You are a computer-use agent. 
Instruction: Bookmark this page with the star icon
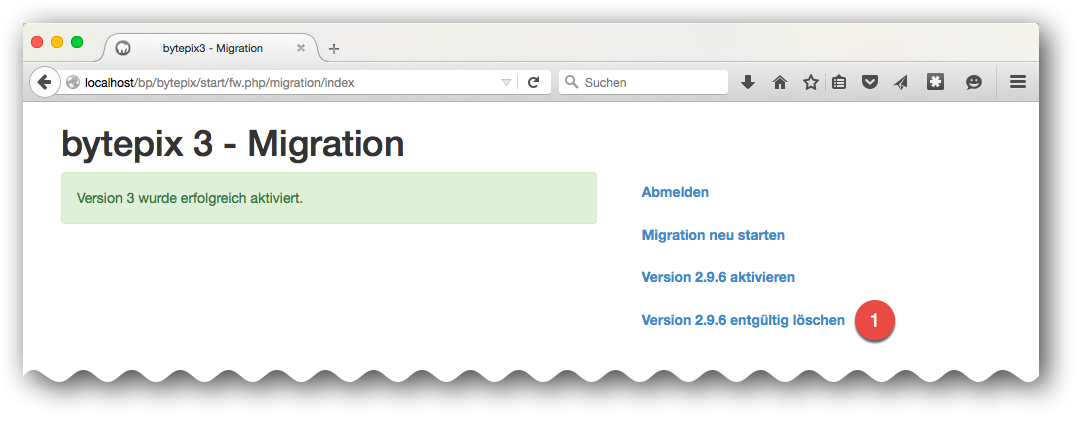click(810, 82)
